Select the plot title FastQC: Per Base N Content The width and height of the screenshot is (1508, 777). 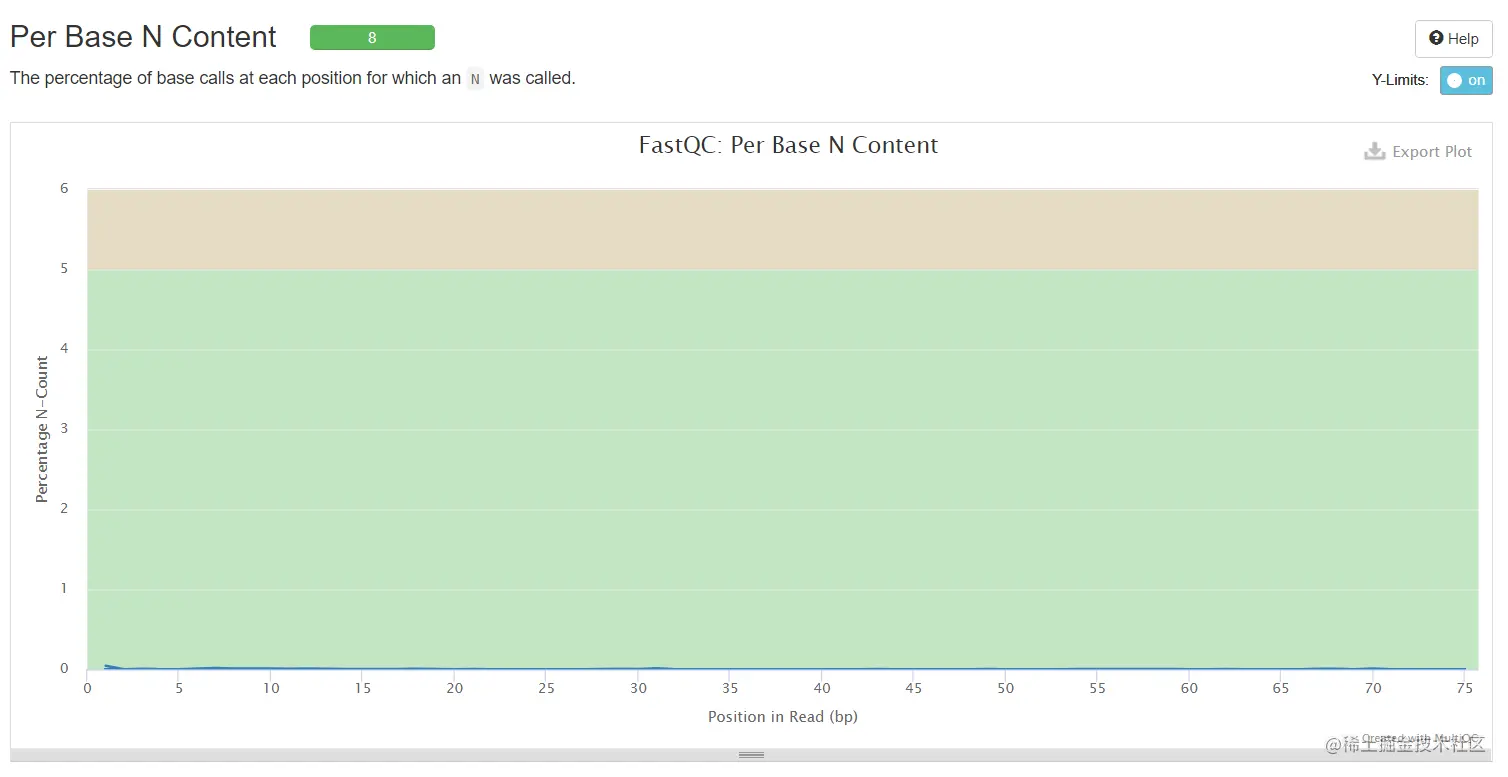(x=788, y=146)
